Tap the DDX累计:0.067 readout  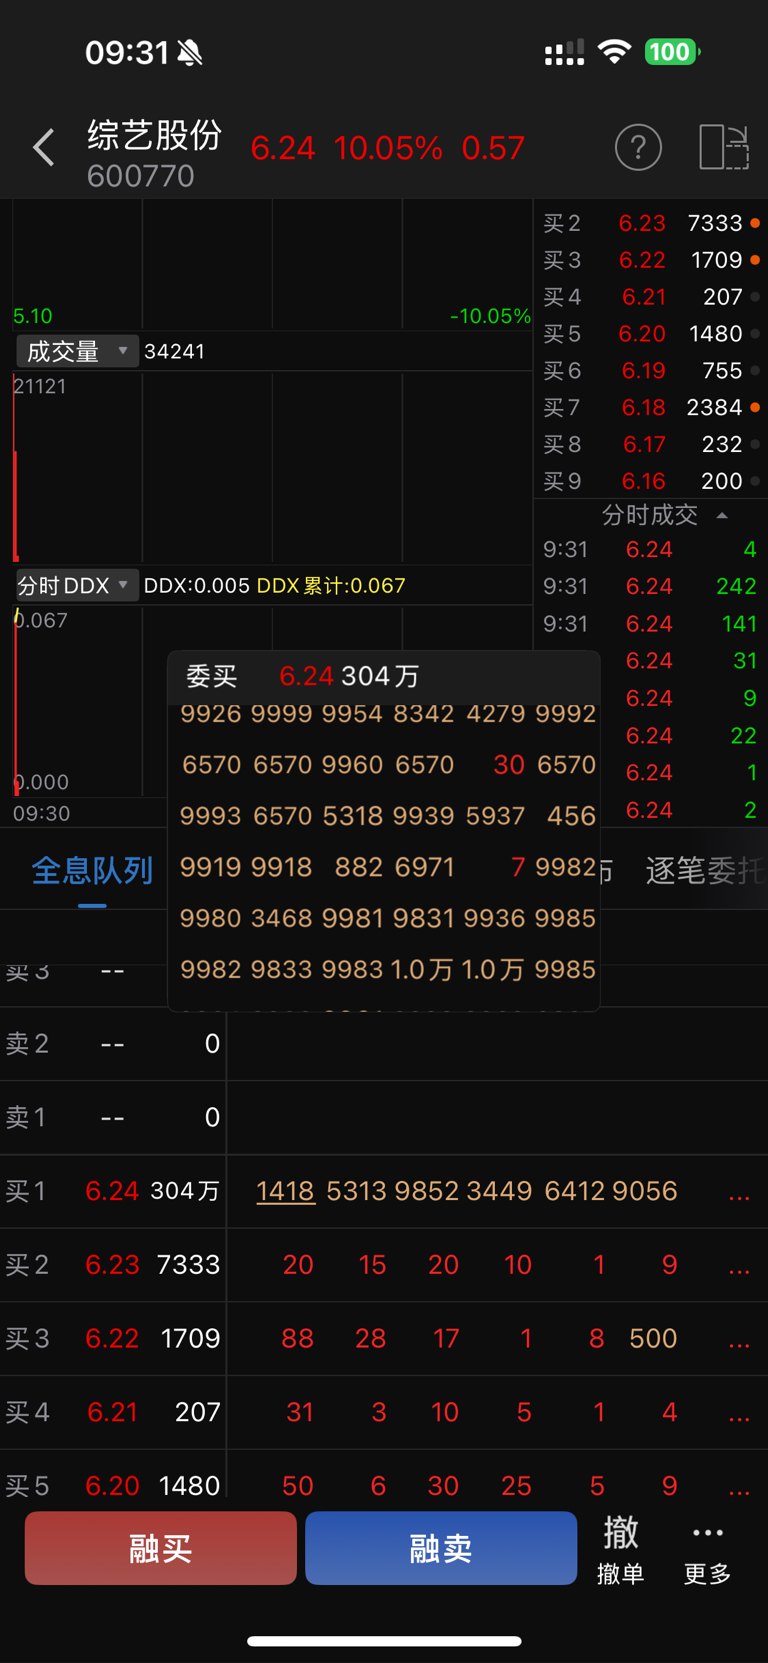331,586
